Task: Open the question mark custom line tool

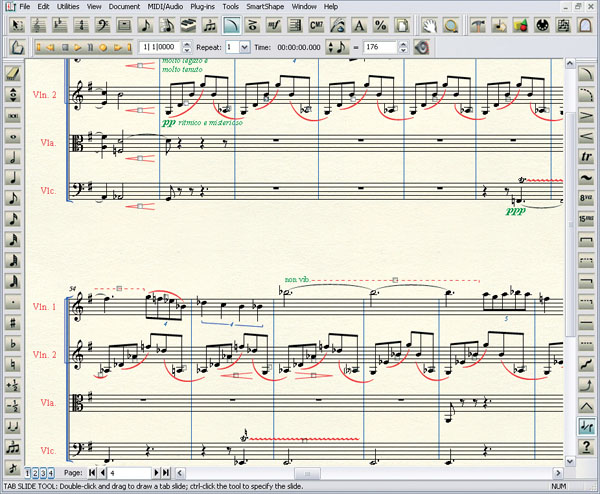Action: click(586, 447)
